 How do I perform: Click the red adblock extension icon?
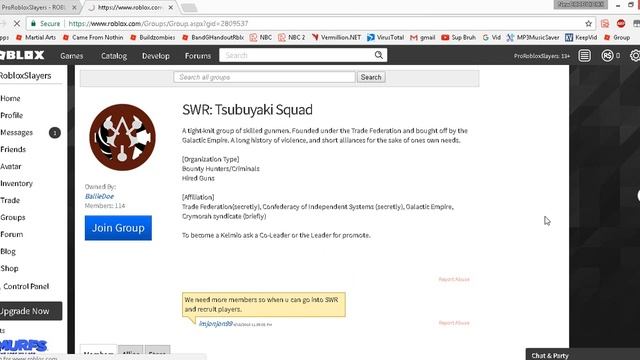click(621, 24)
